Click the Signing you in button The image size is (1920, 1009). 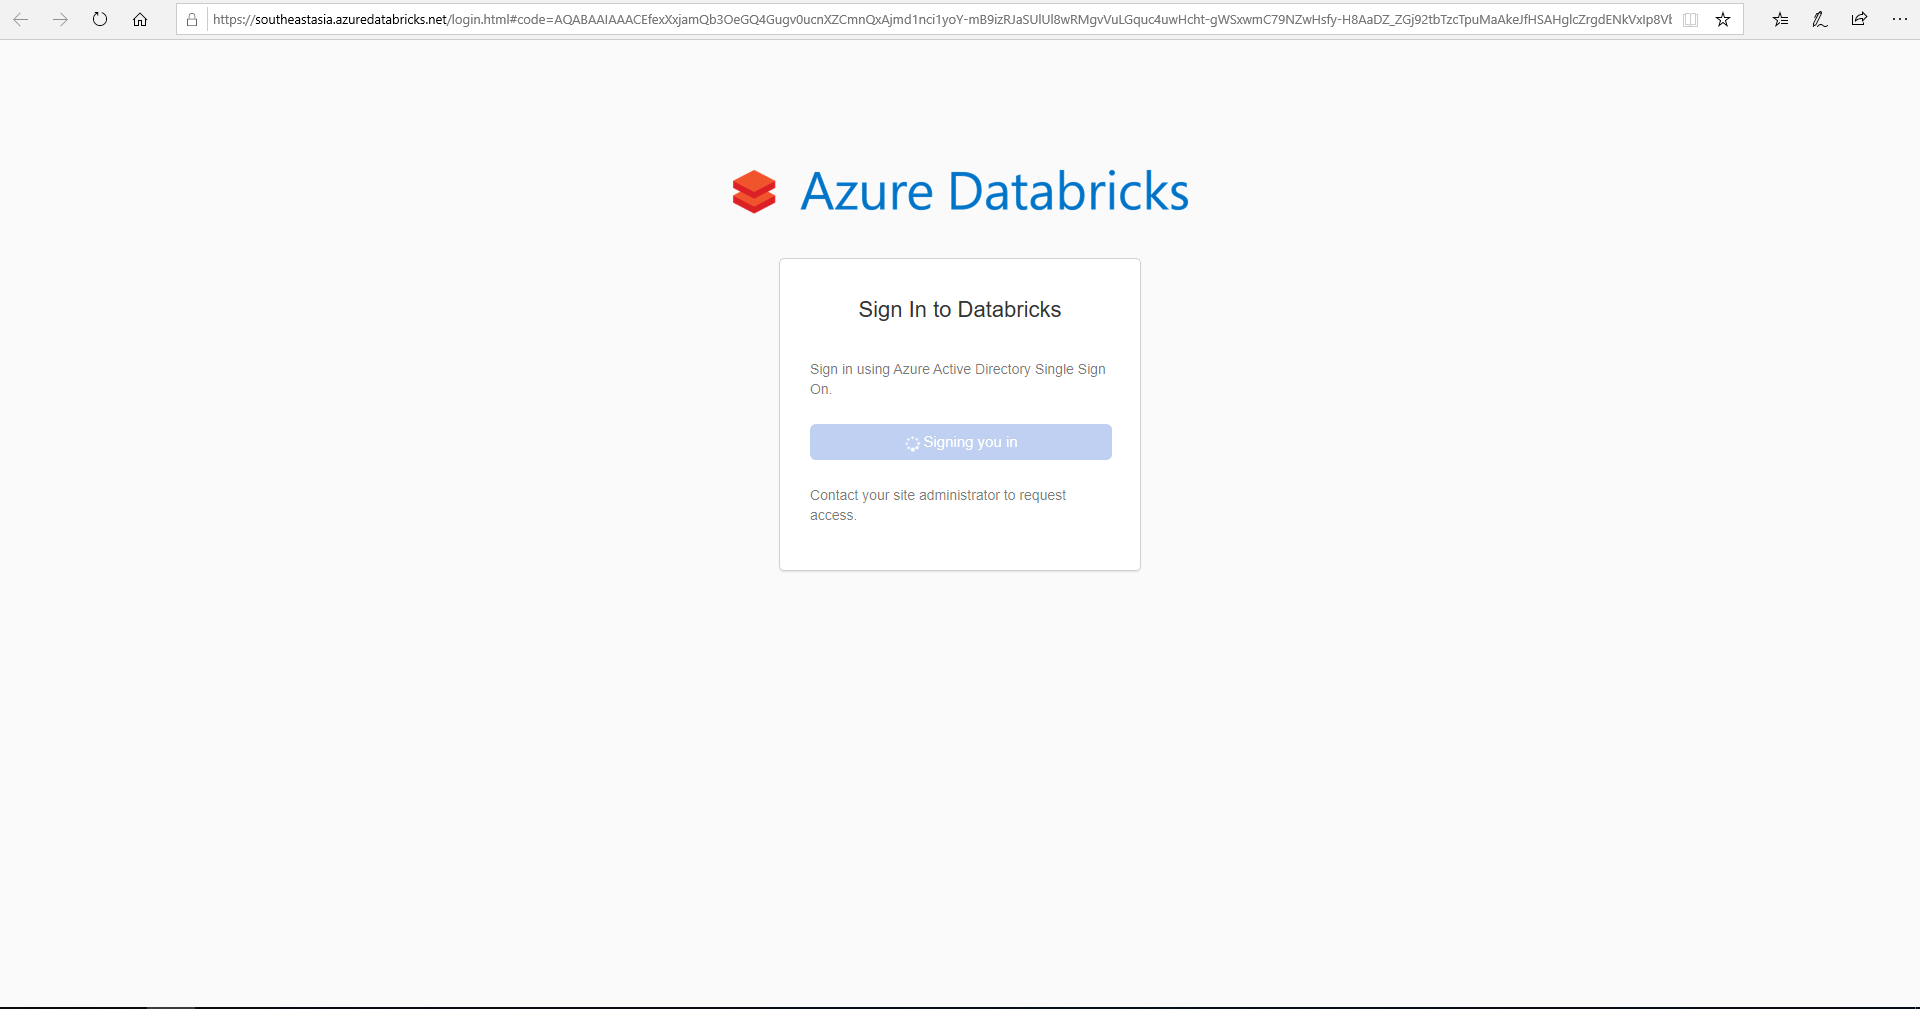(960, 442)
